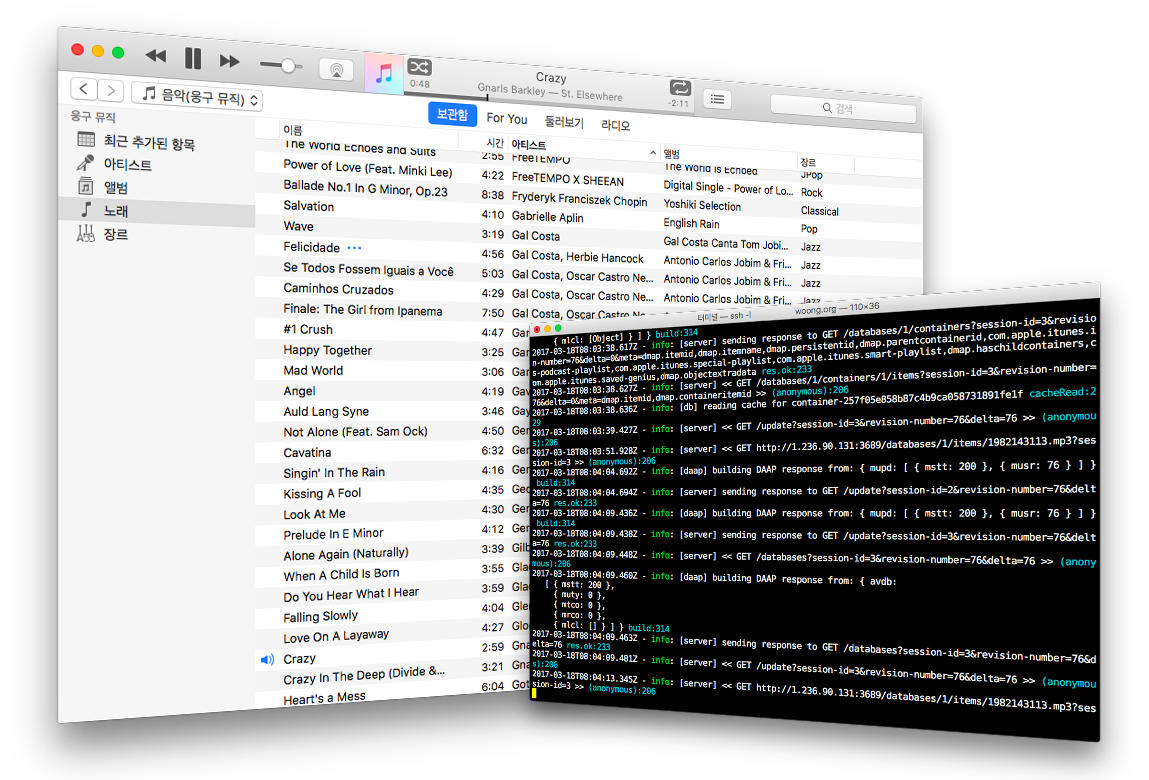This screenshot has height=780, width=1149.
Task: Select the song Power of Love (Feat. Minki Lee)
Action: tap(368, 169)
